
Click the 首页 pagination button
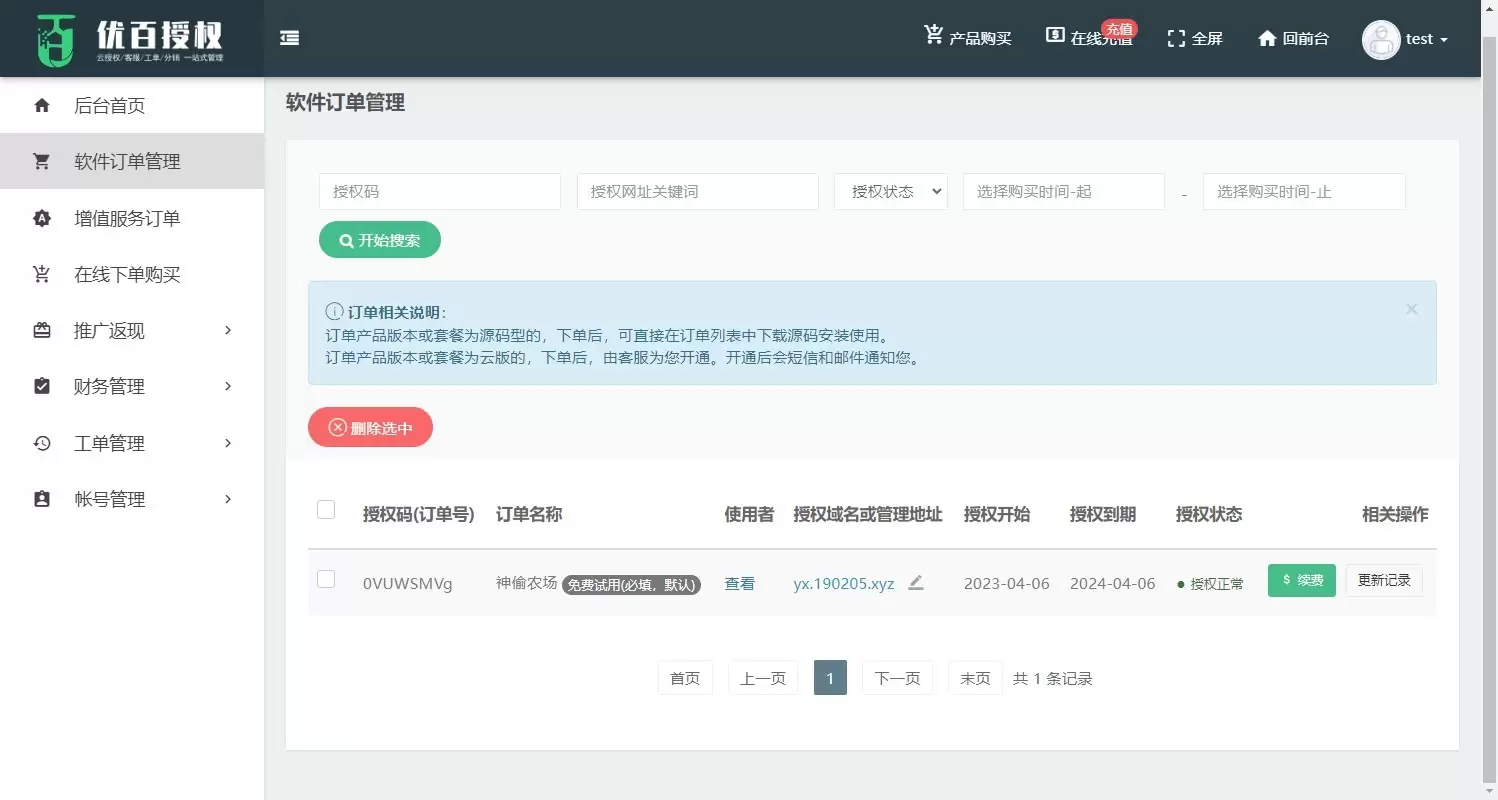tap(685, 678)
